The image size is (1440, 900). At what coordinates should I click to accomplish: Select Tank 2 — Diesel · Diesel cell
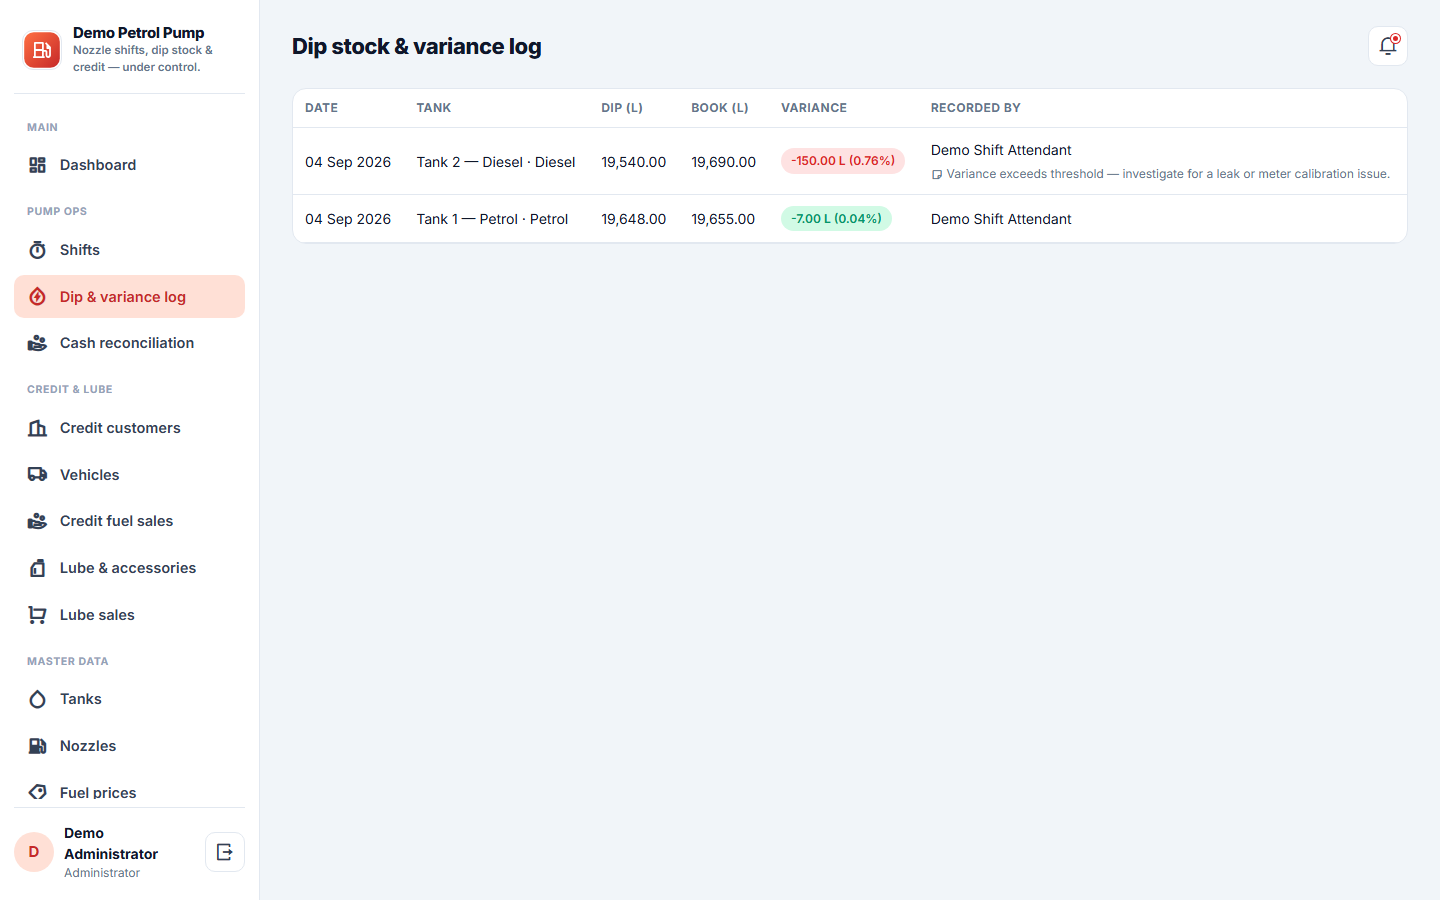496,162
